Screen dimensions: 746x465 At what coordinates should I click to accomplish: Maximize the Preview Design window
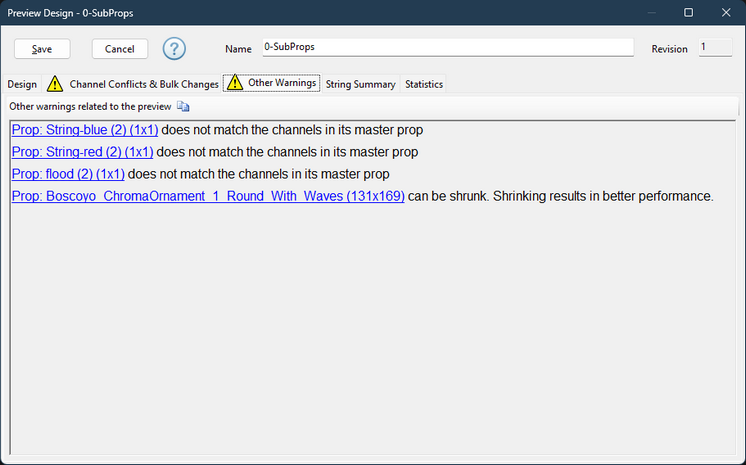[x=688, y=12]
